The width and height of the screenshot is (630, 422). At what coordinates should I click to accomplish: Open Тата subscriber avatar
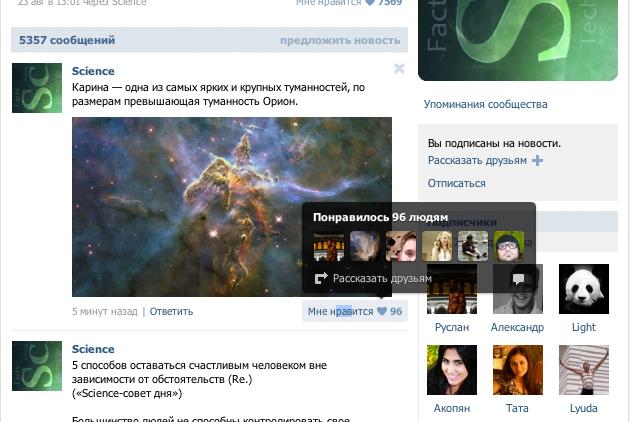point(518,370)
